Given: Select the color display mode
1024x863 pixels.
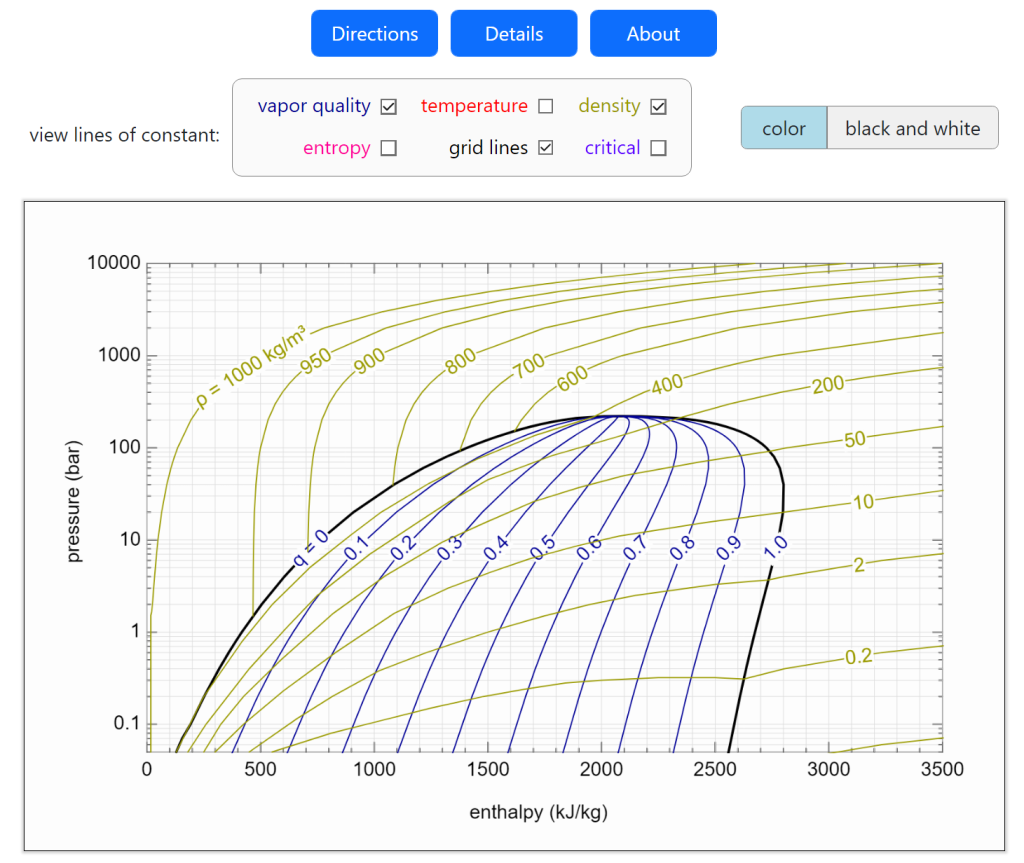Looking at the screenshot, I should (x=784, y=128).
